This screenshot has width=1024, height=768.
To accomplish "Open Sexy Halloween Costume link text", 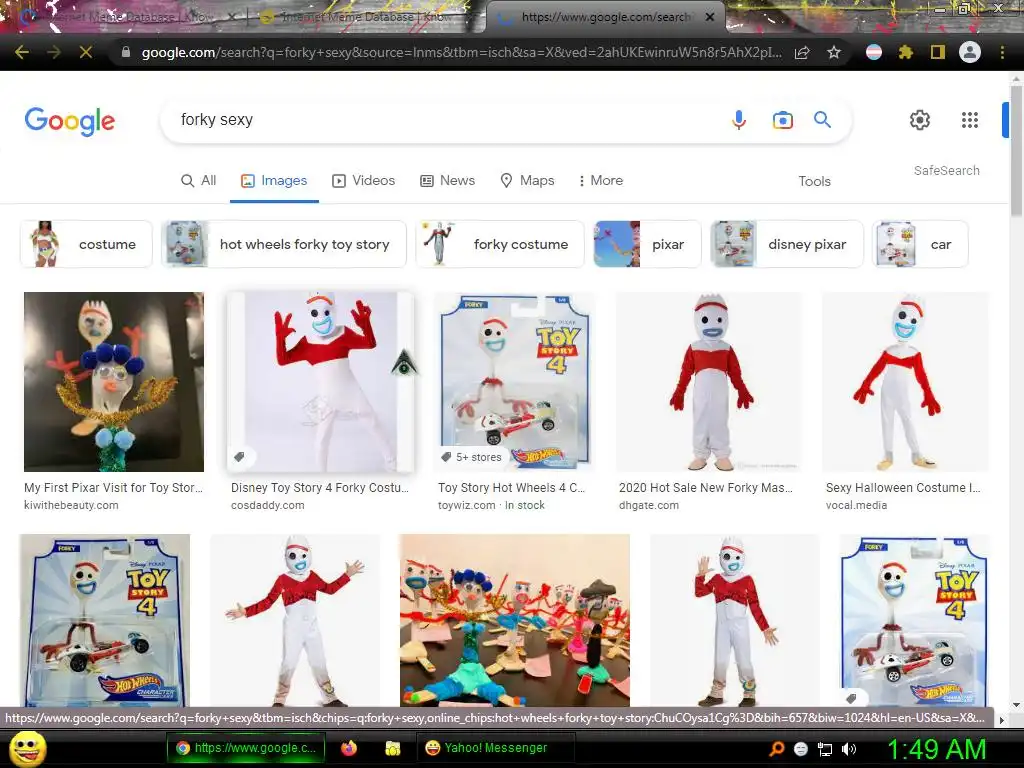I will [903, 488].
